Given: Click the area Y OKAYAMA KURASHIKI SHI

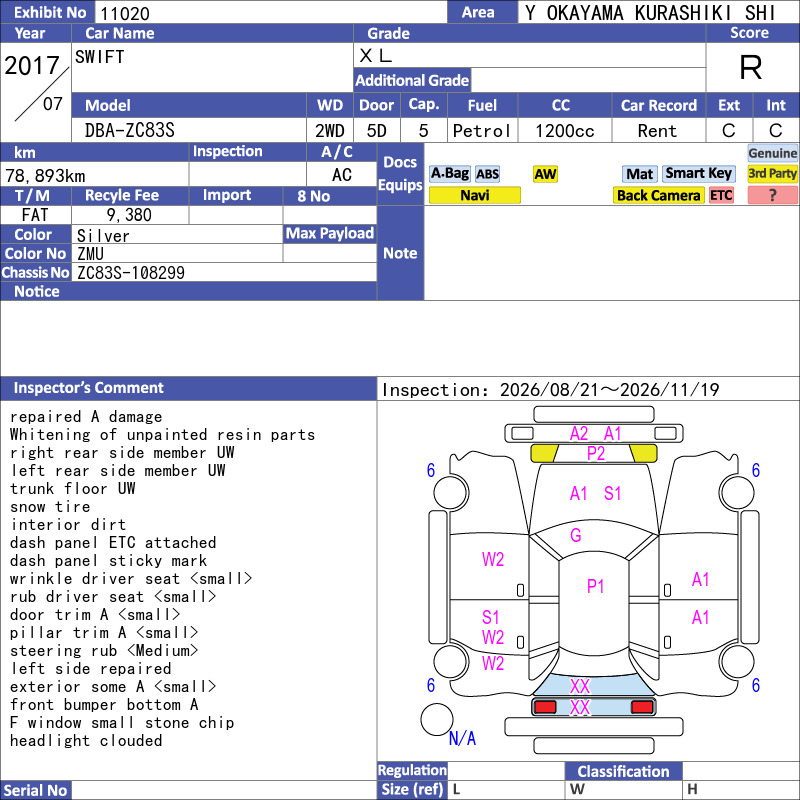Looking at the screenshot, I should 651,13.
